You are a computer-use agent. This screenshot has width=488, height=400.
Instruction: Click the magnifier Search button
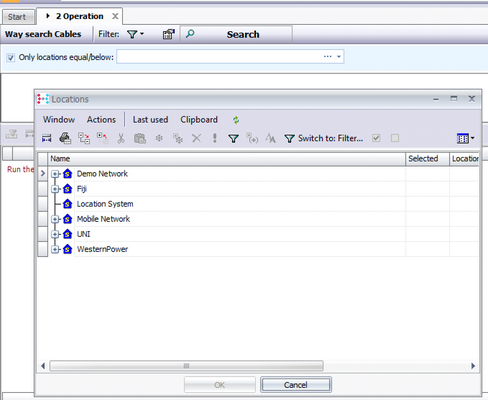[x=236, y=34]
